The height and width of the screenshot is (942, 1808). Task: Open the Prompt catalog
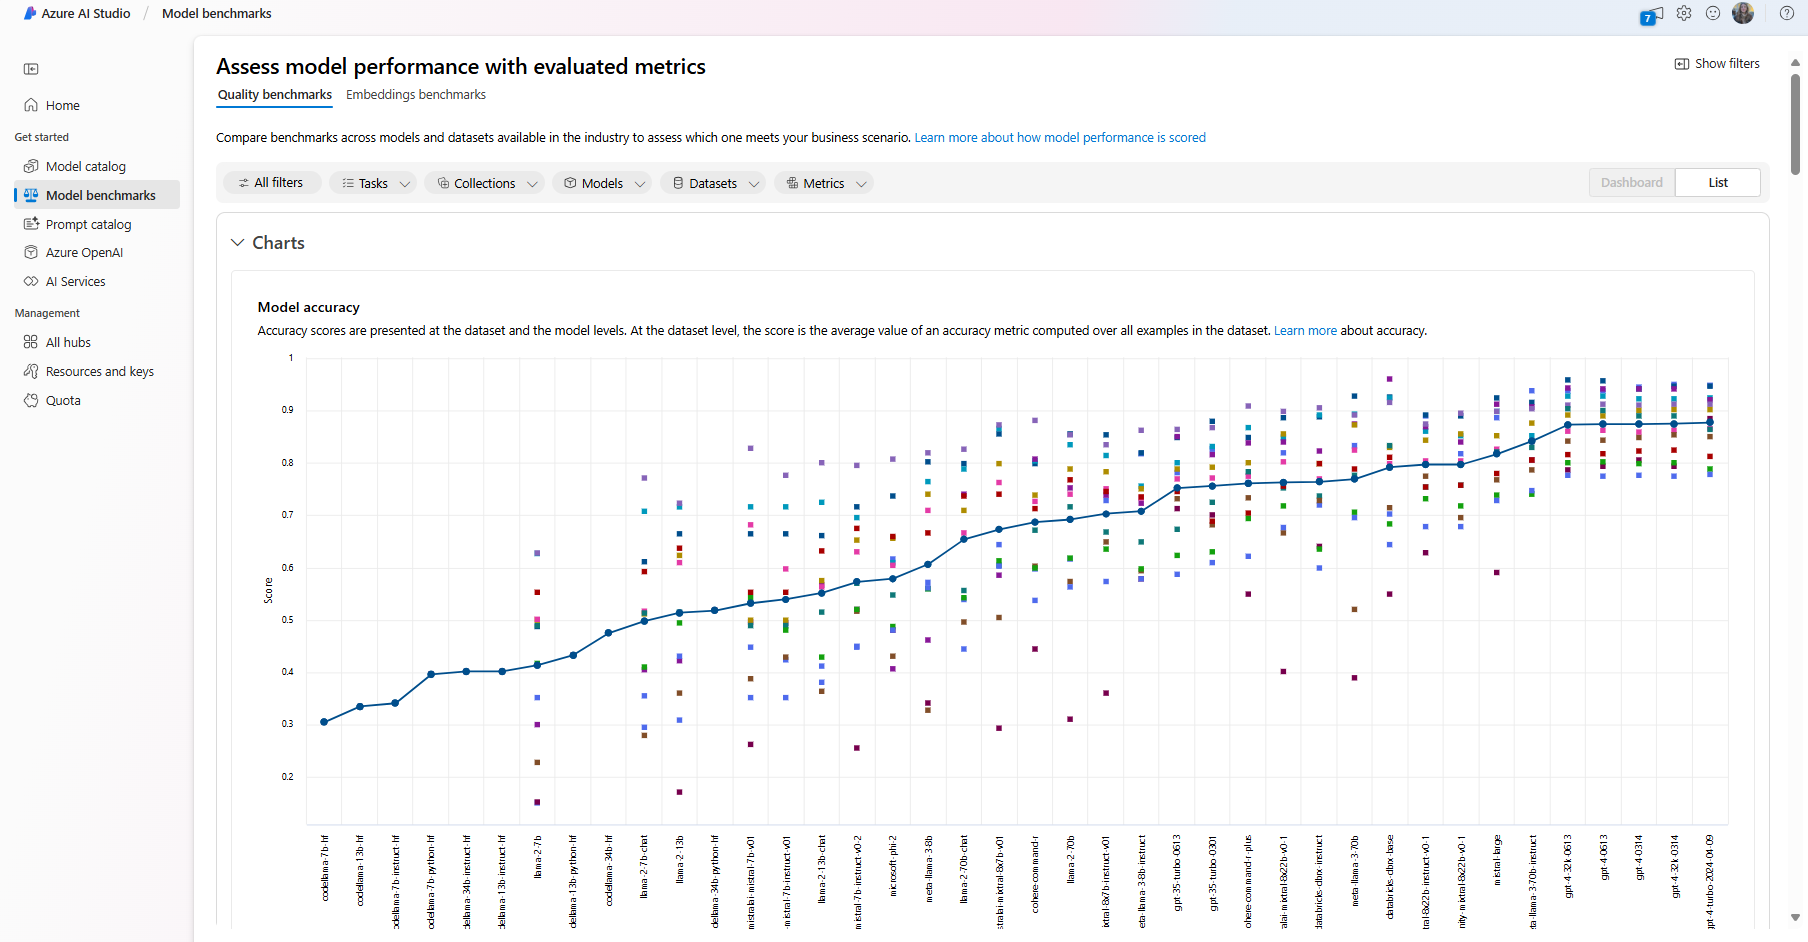pyautogui.click(x=88, y=224)
